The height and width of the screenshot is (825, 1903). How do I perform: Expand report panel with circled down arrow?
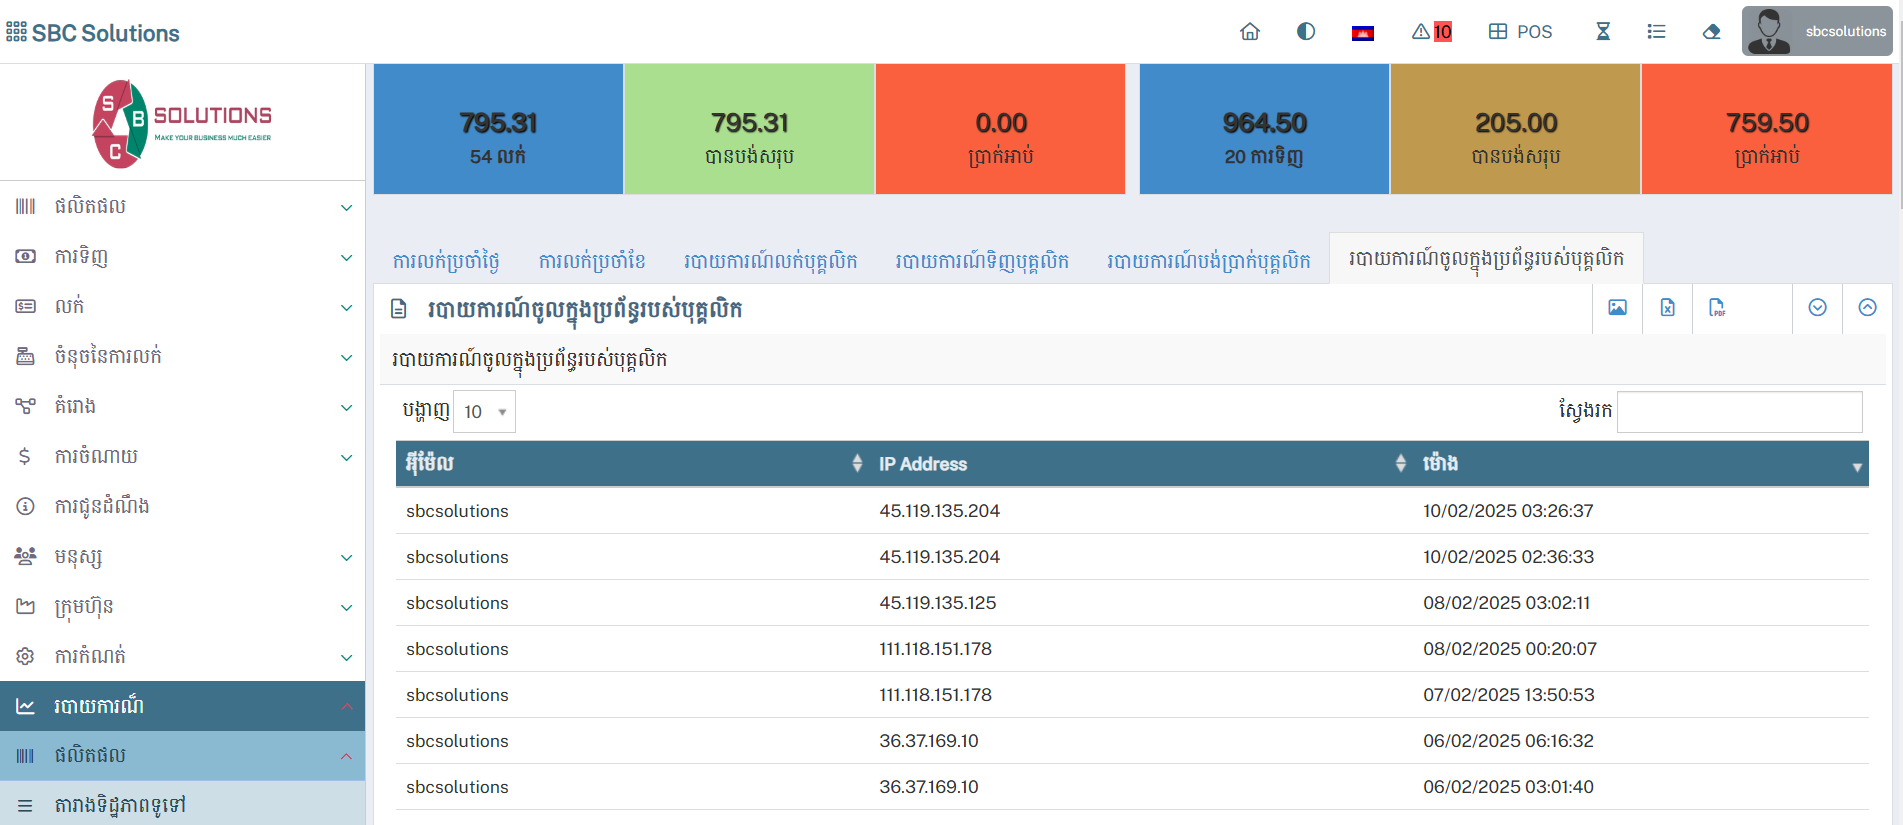coord(1817,308)
